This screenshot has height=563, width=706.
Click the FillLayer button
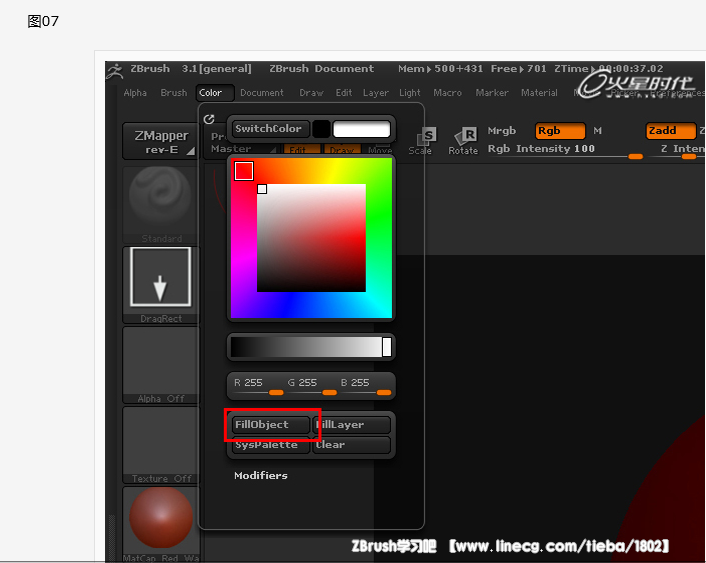coord(352,425)
